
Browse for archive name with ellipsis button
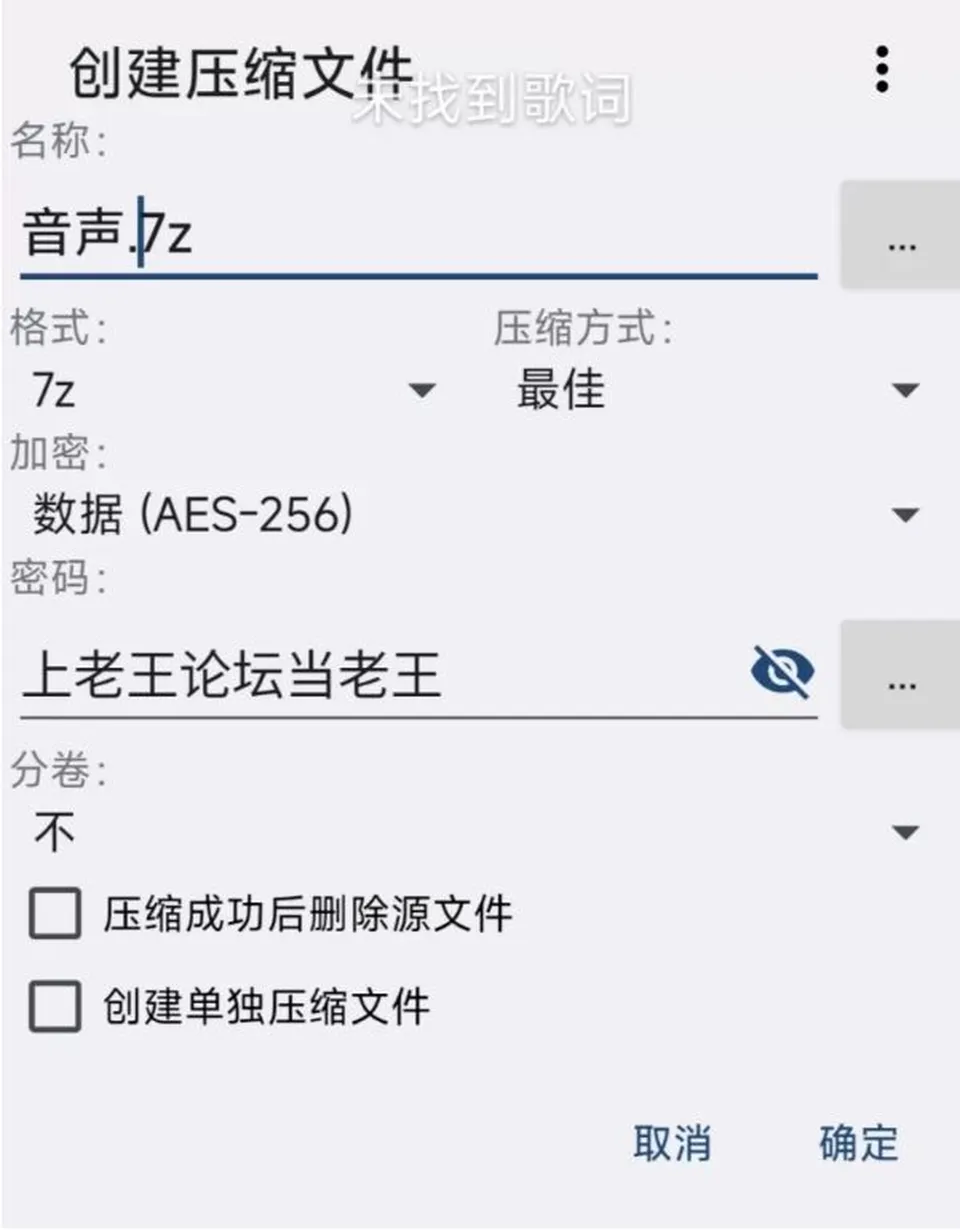point(900,235)
